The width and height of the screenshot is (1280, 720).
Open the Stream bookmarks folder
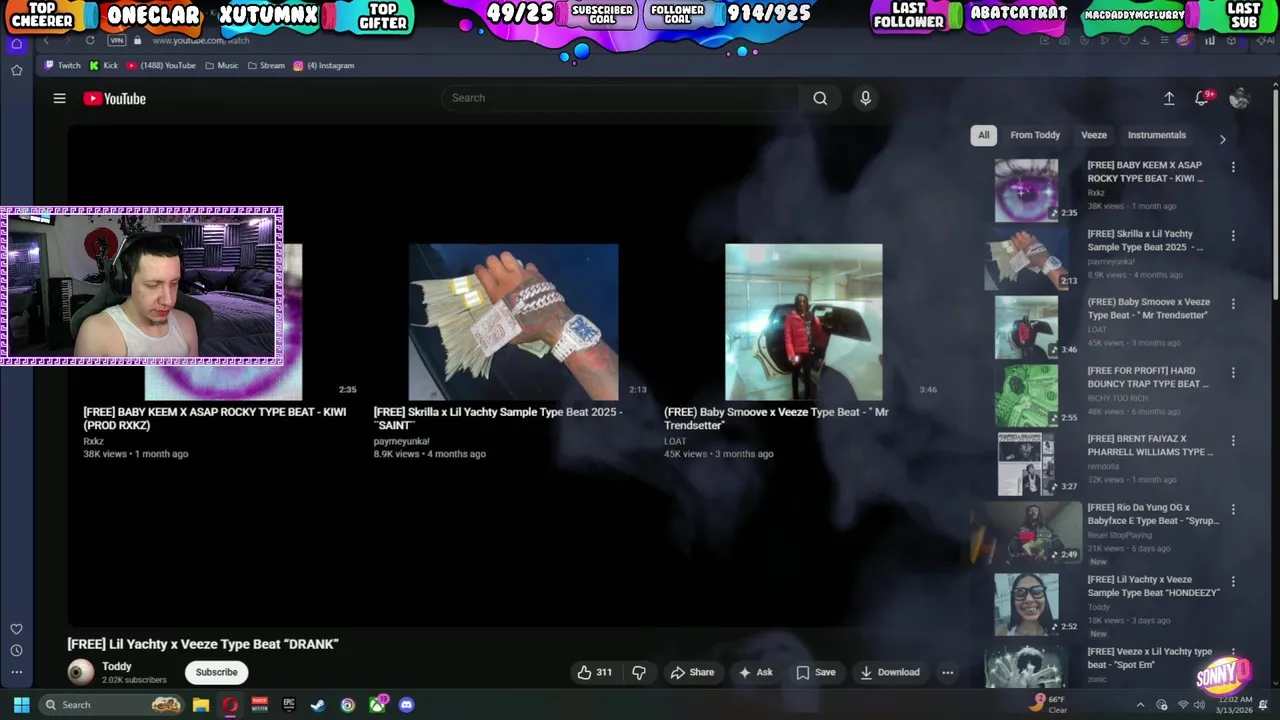pos(266,65)
